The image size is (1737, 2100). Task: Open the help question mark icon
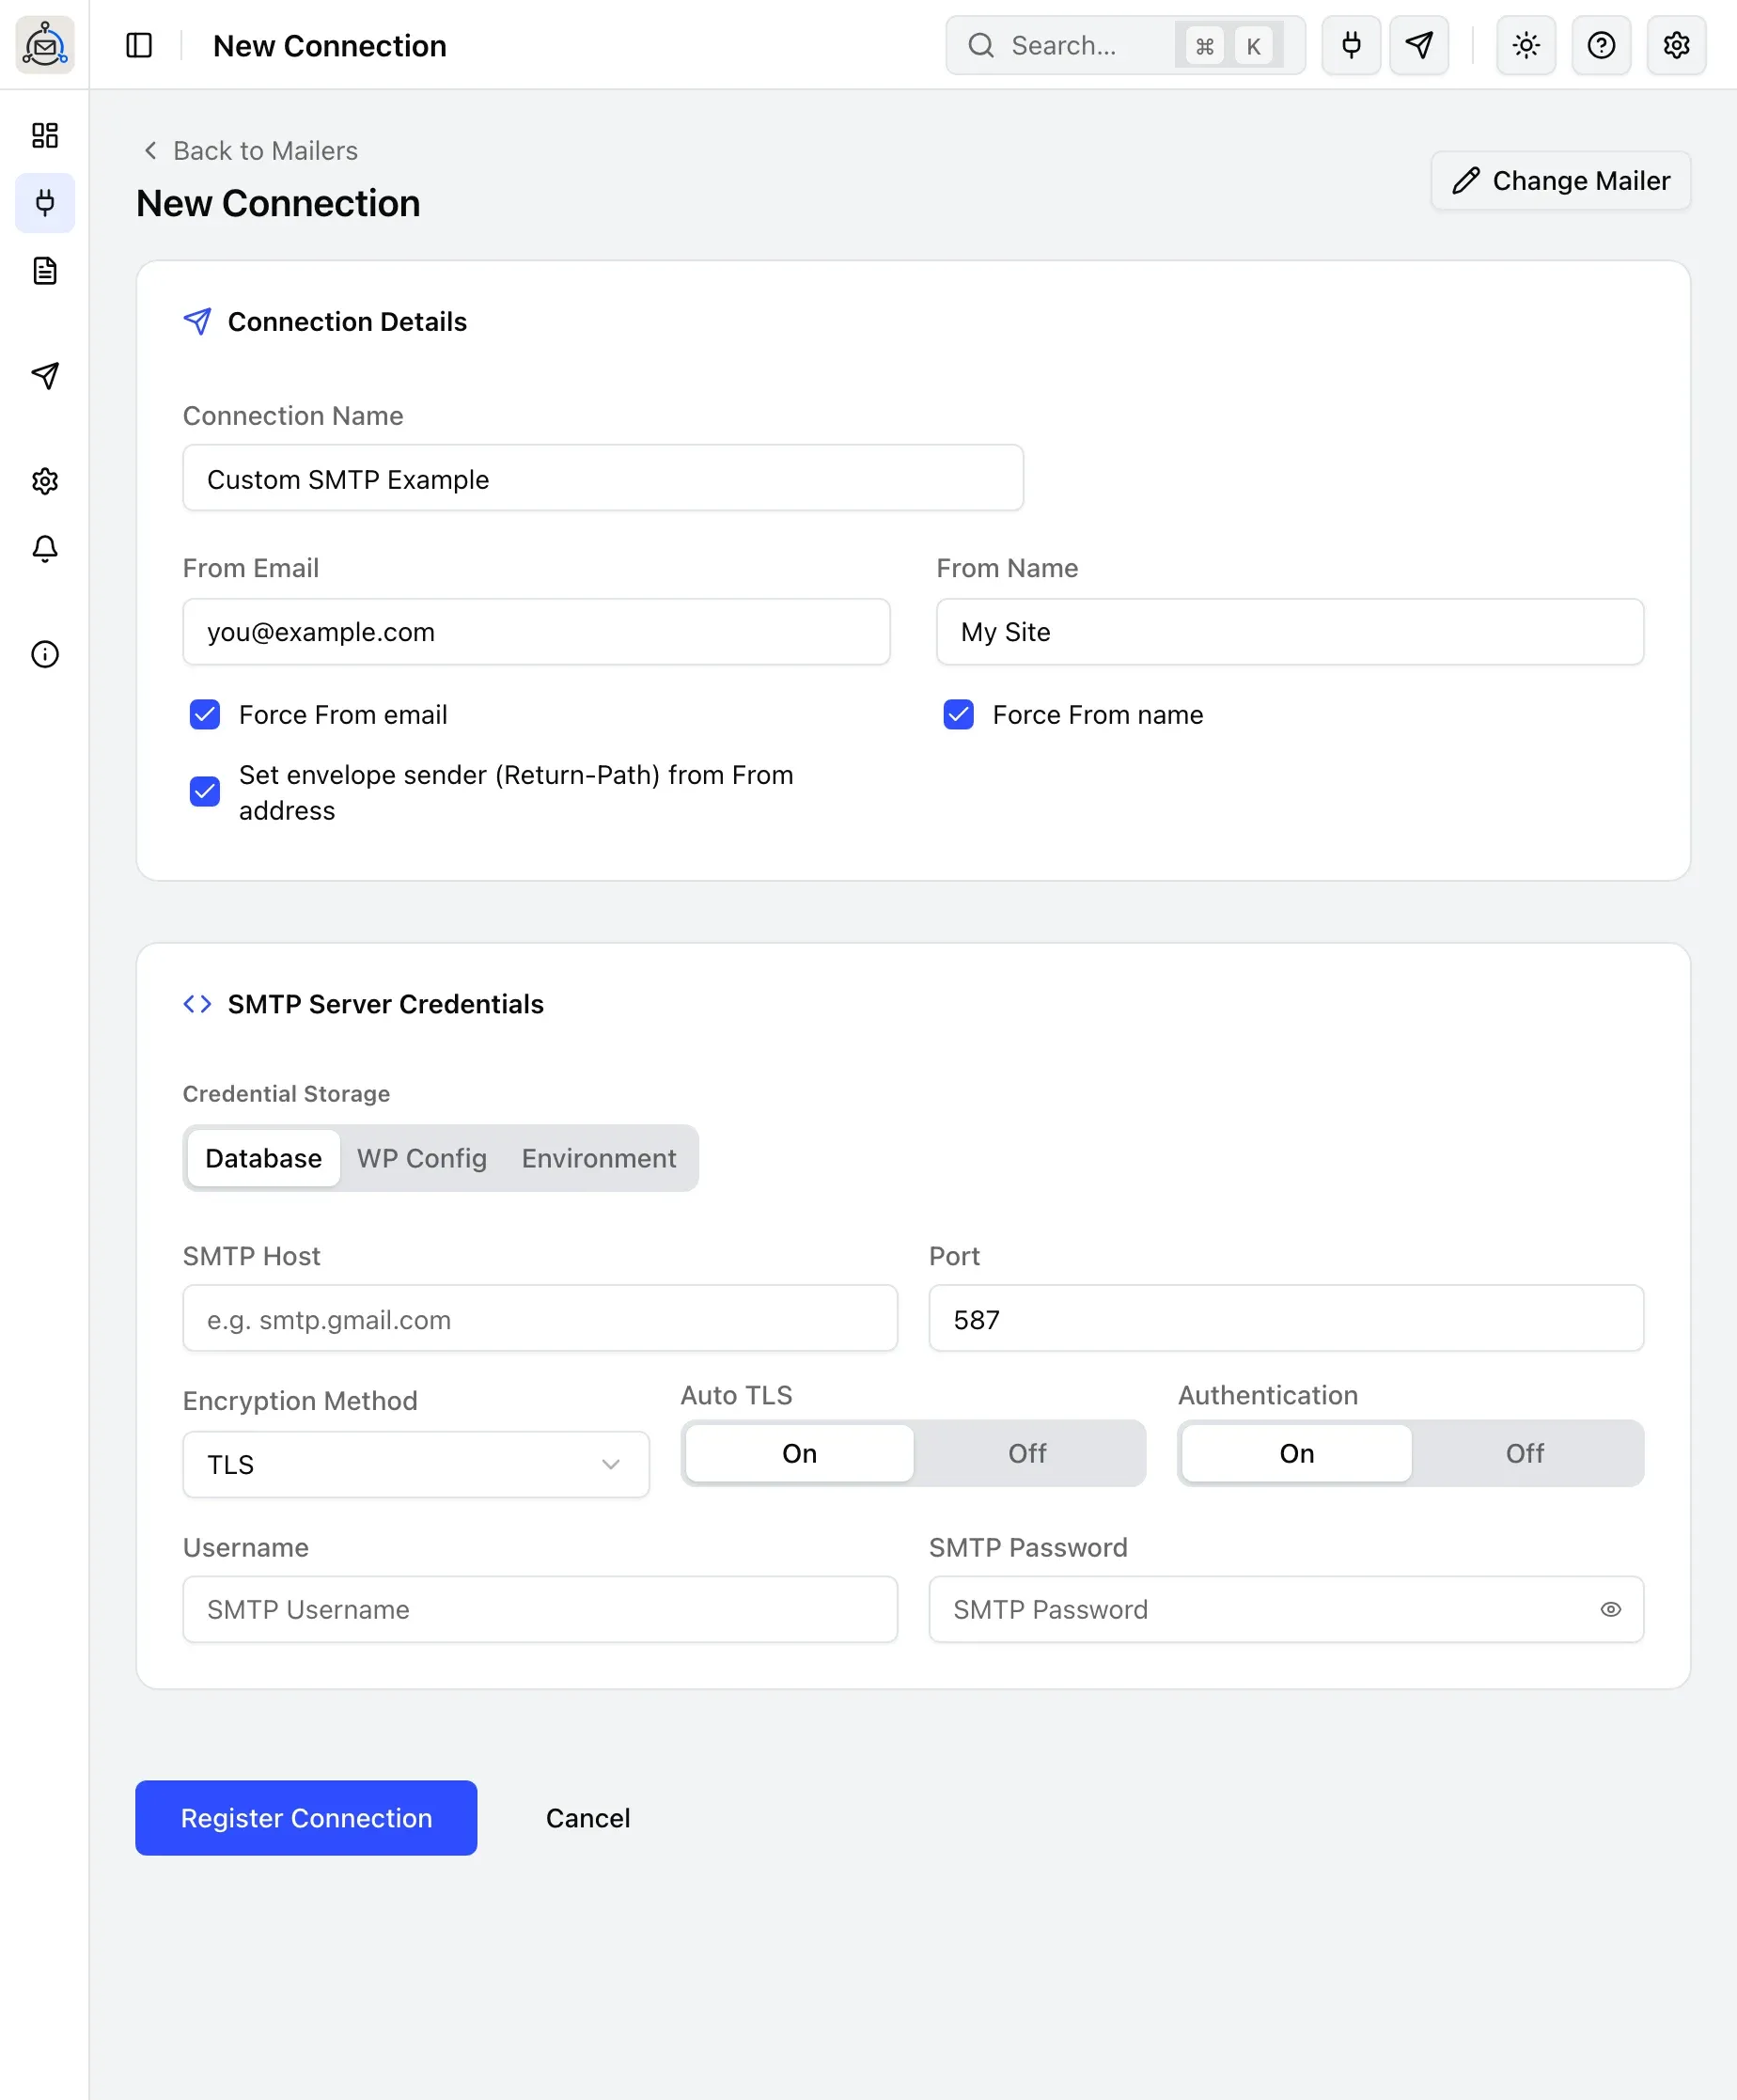coord(1601,45)
